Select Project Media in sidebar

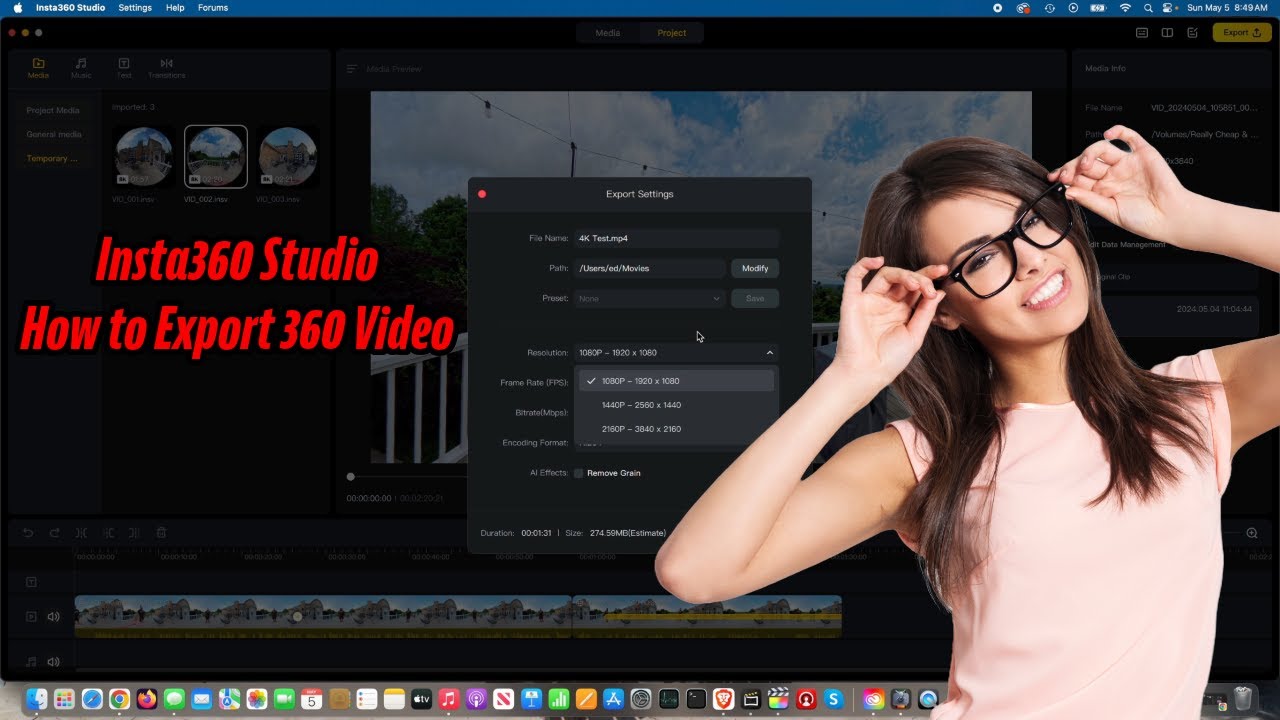click(53, 110)
